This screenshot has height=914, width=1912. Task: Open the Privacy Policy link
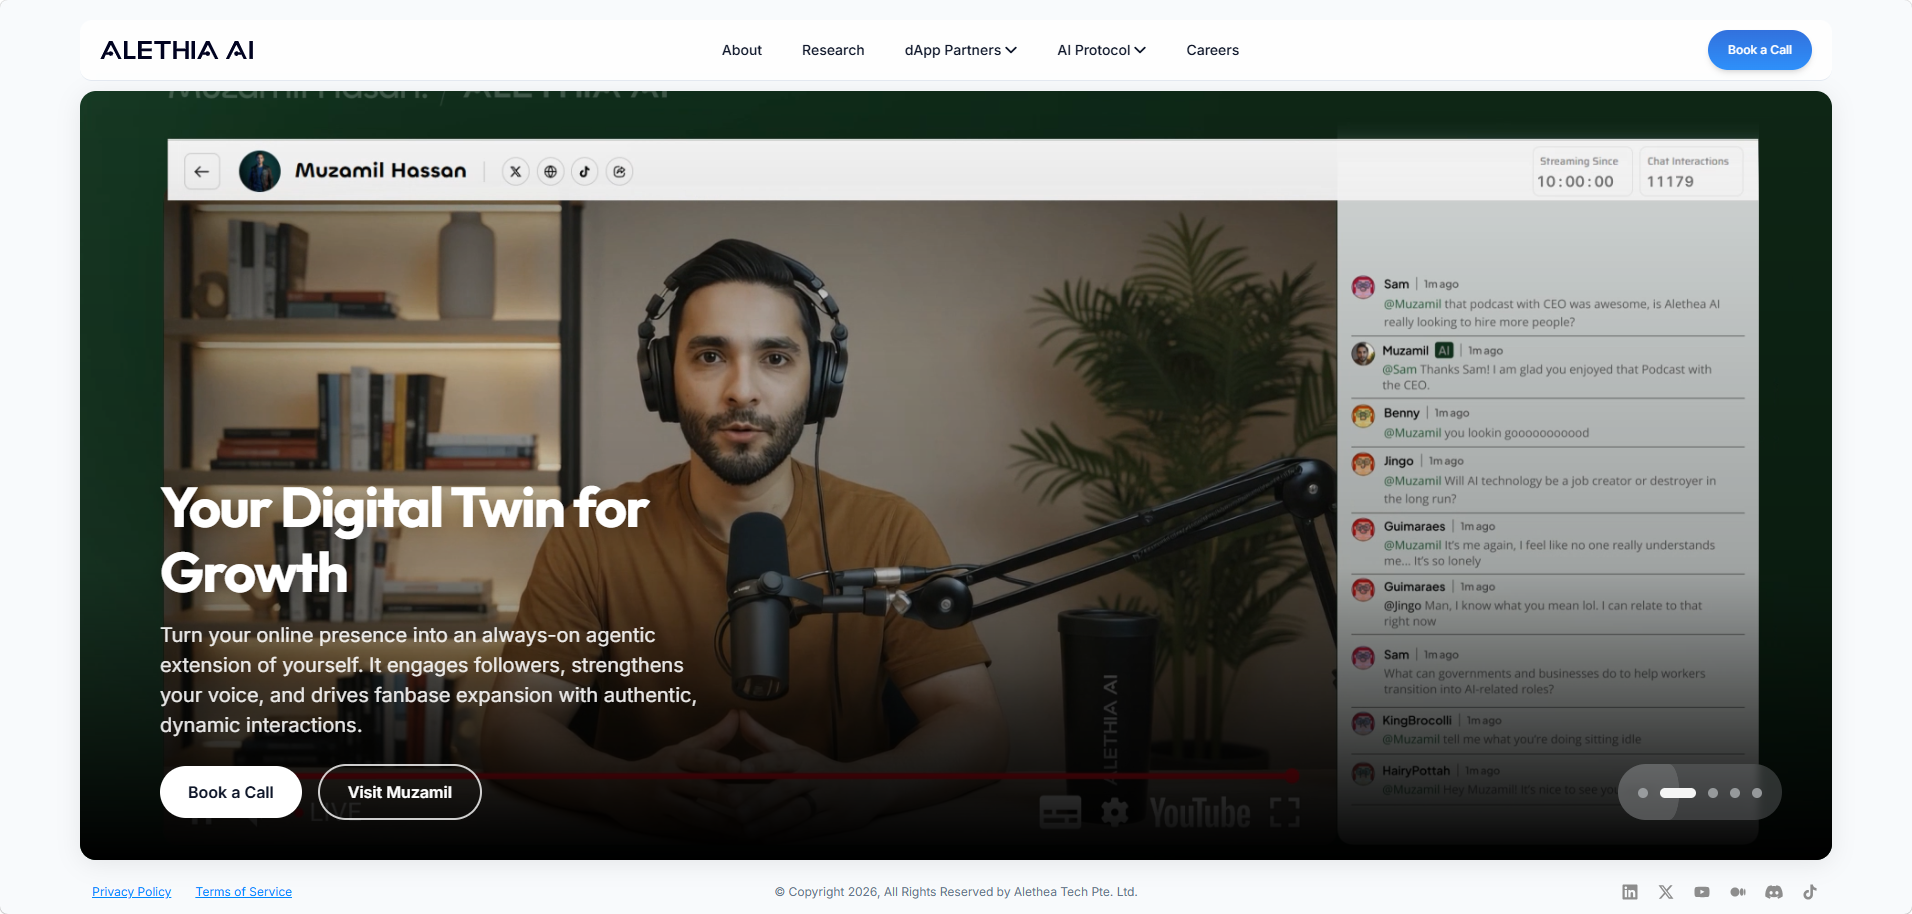(x=132, y=892)
